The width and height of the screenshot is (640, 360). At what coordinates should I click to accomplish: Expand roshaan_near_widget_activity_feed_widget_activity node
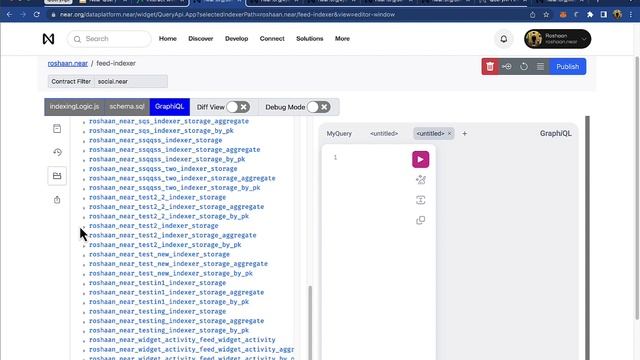tap(84, 341)
